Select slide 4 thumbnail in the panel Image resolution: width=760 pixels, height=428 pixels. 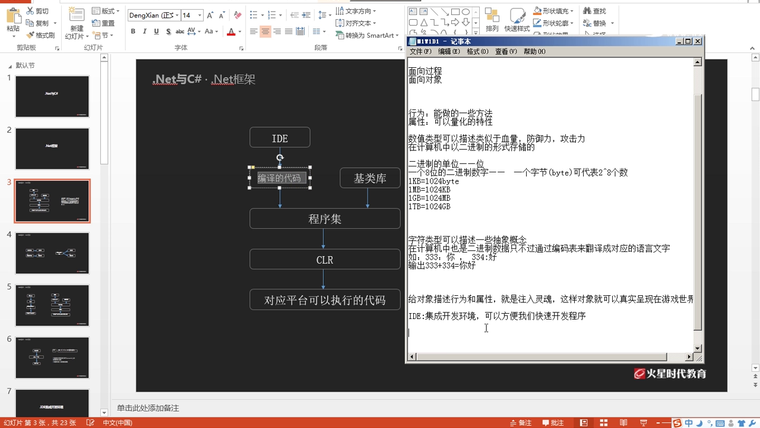pyautogui.click(x=52, y=253)
